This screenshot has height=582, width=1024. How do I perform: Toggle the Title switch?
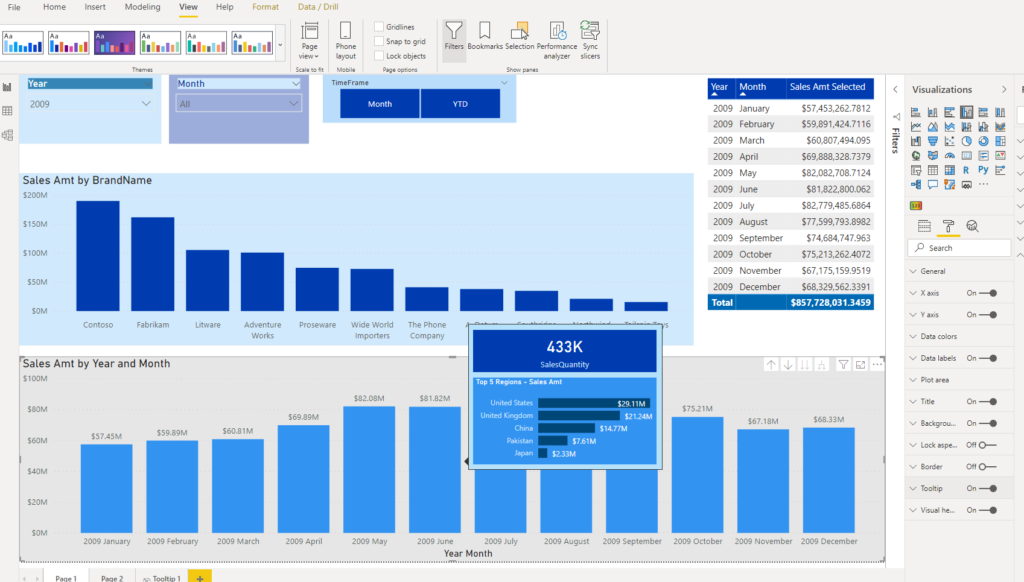[990, 401]
